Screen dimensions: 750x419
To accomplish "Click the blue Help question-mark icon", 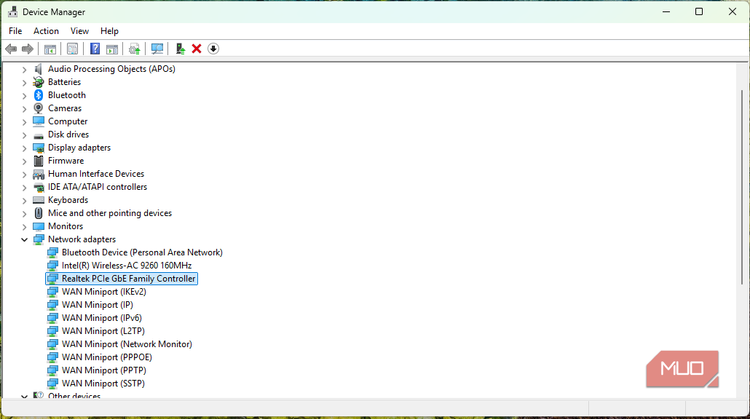I will click(95, 49).
